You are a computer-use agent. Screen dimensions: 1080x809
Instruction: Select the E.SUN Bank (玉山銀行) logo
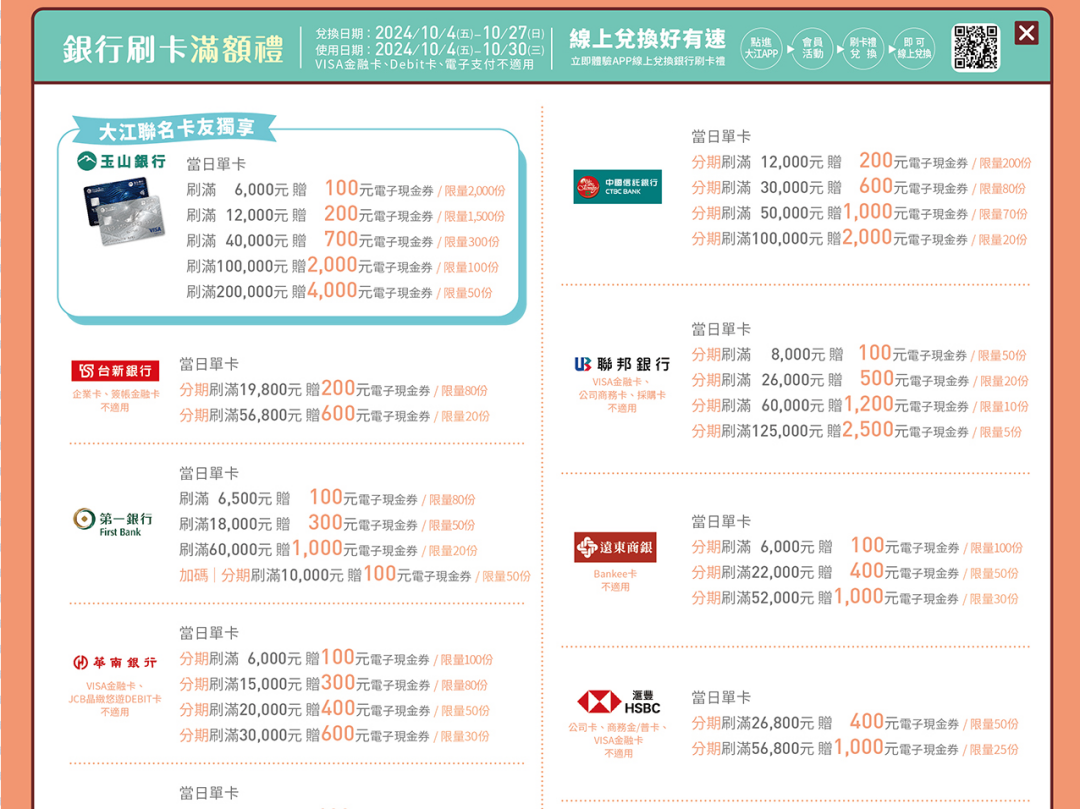(x=120, y=162)
